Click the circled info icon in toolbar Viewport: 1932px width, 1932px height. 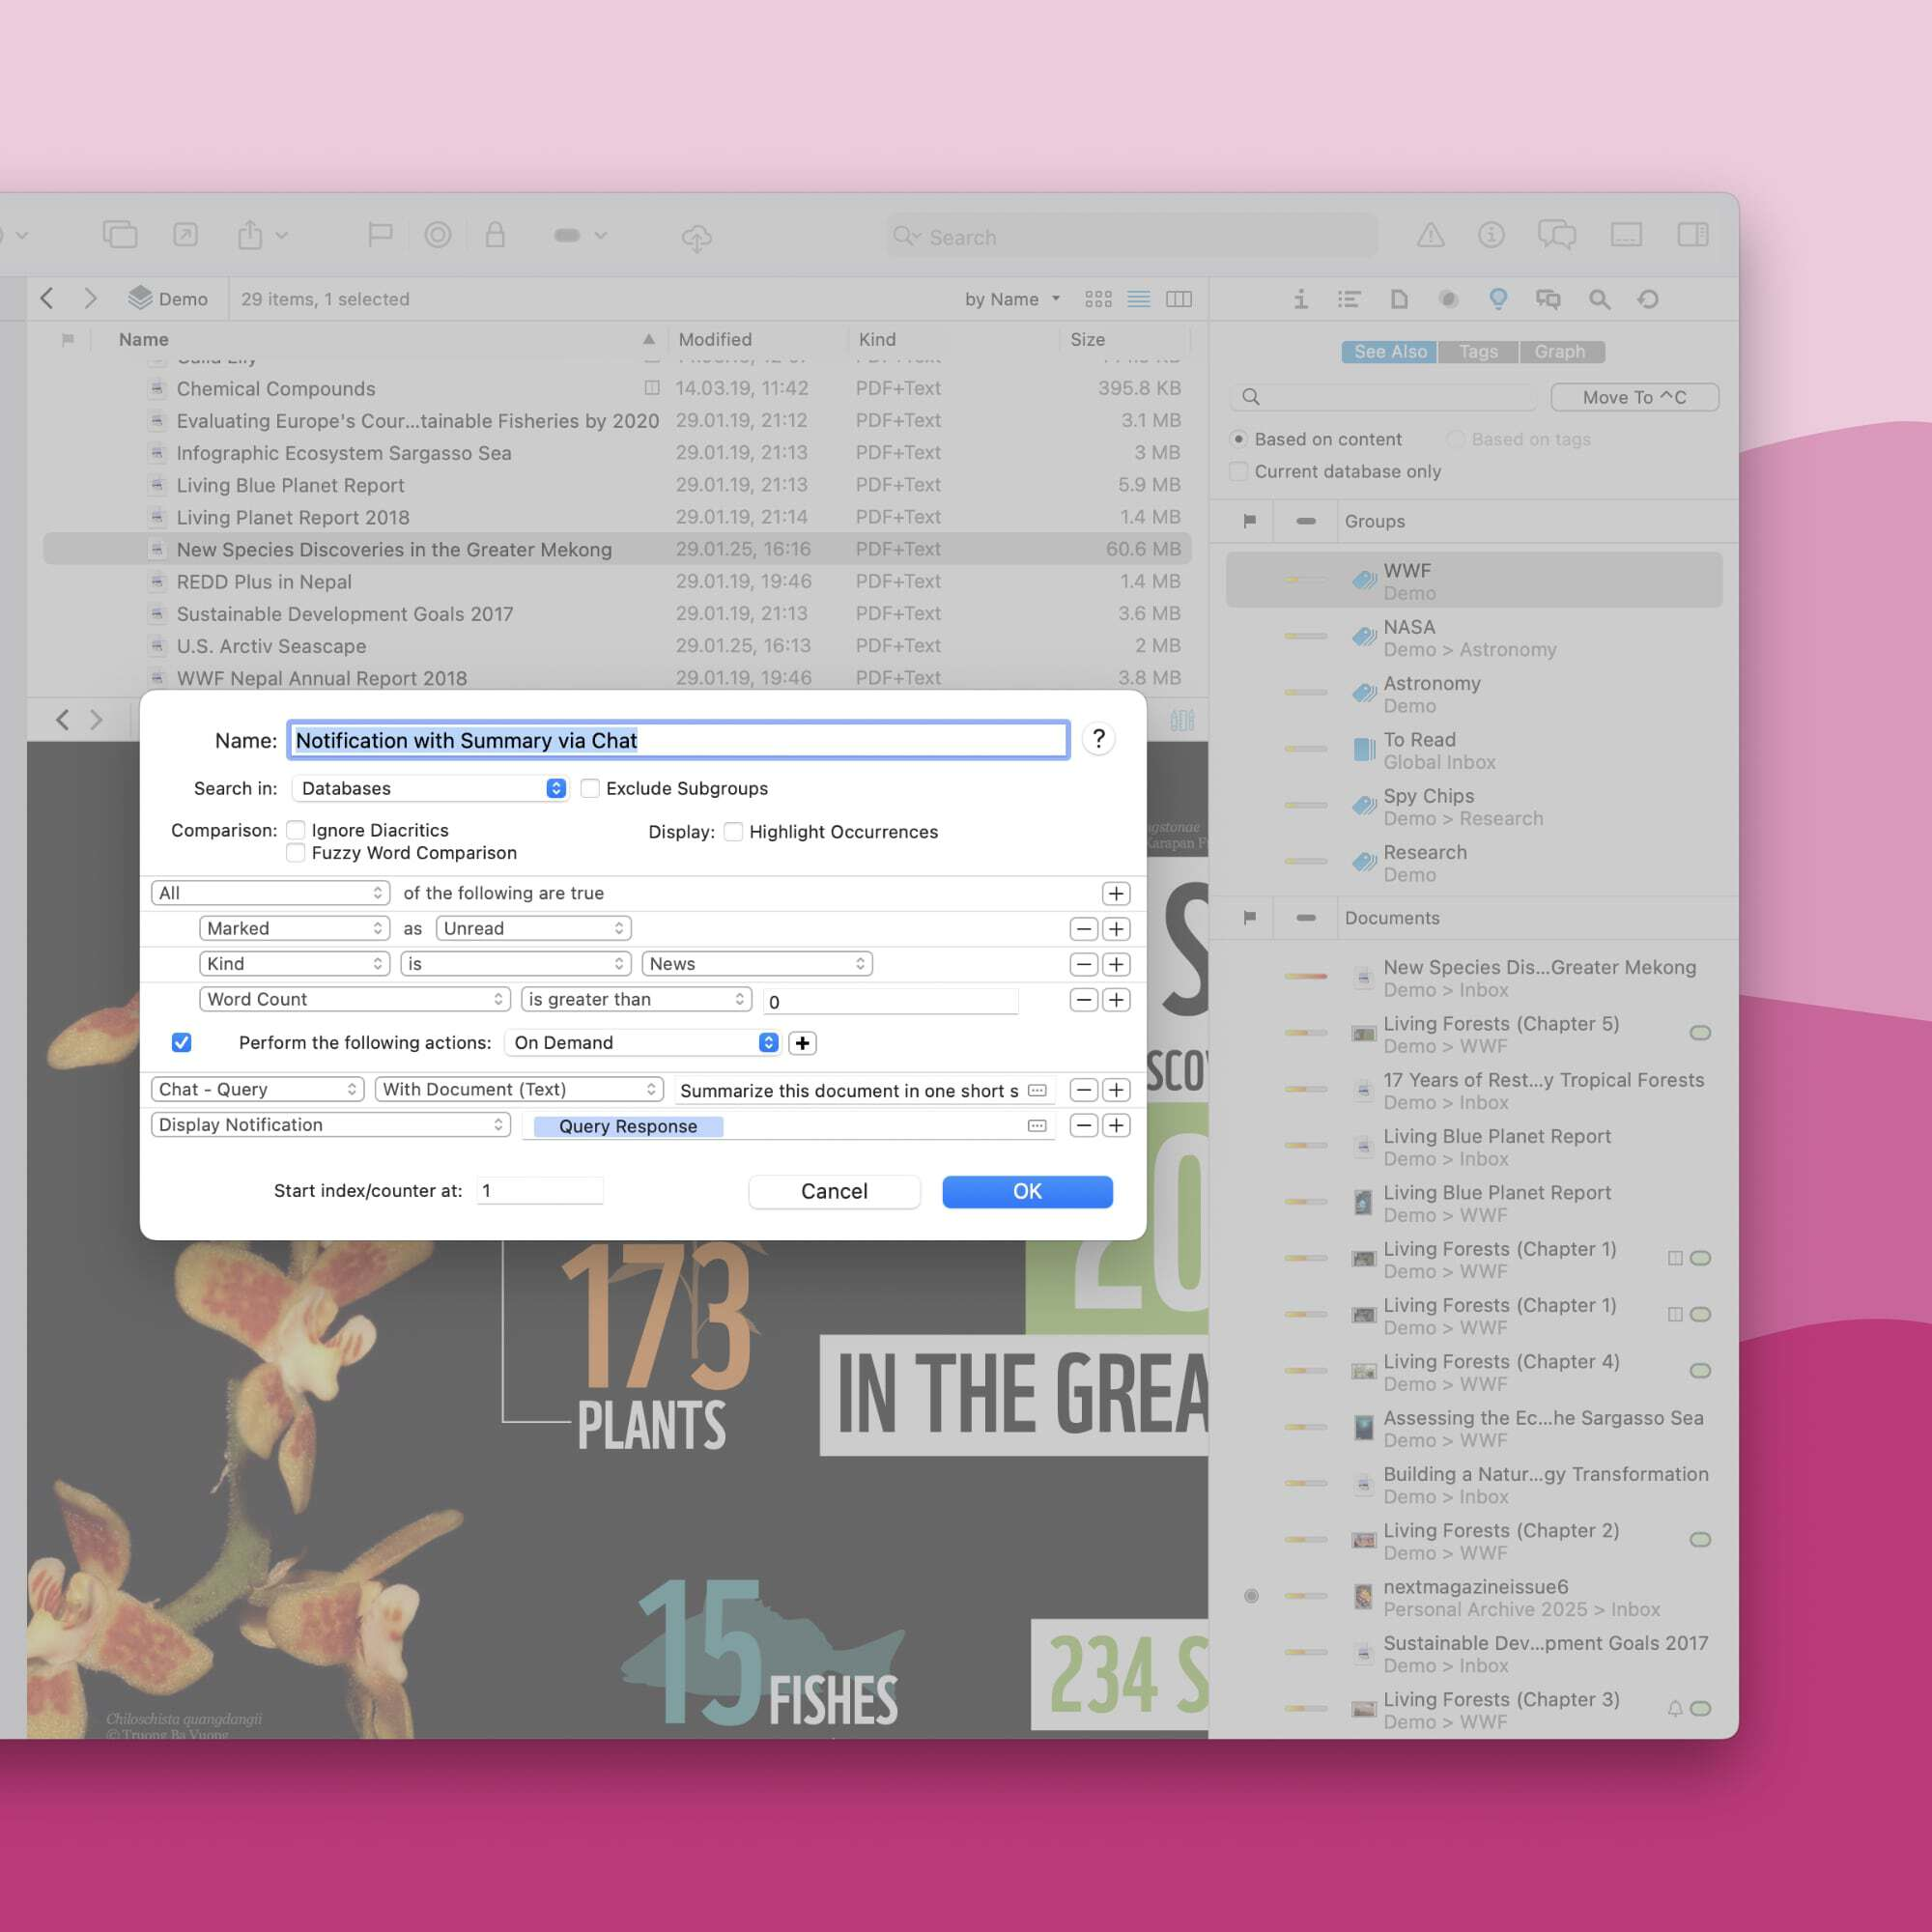[x=1491, y=235]
